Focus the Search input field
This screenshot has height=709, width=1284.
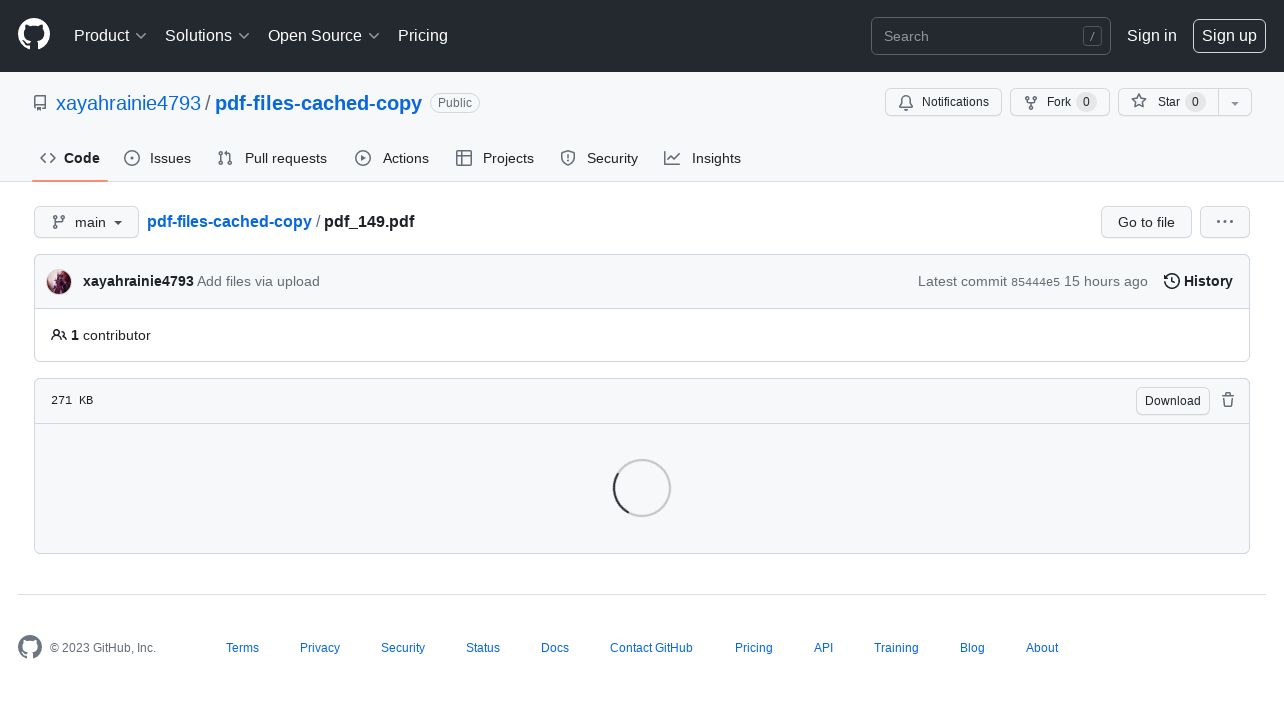click(980, 36)
